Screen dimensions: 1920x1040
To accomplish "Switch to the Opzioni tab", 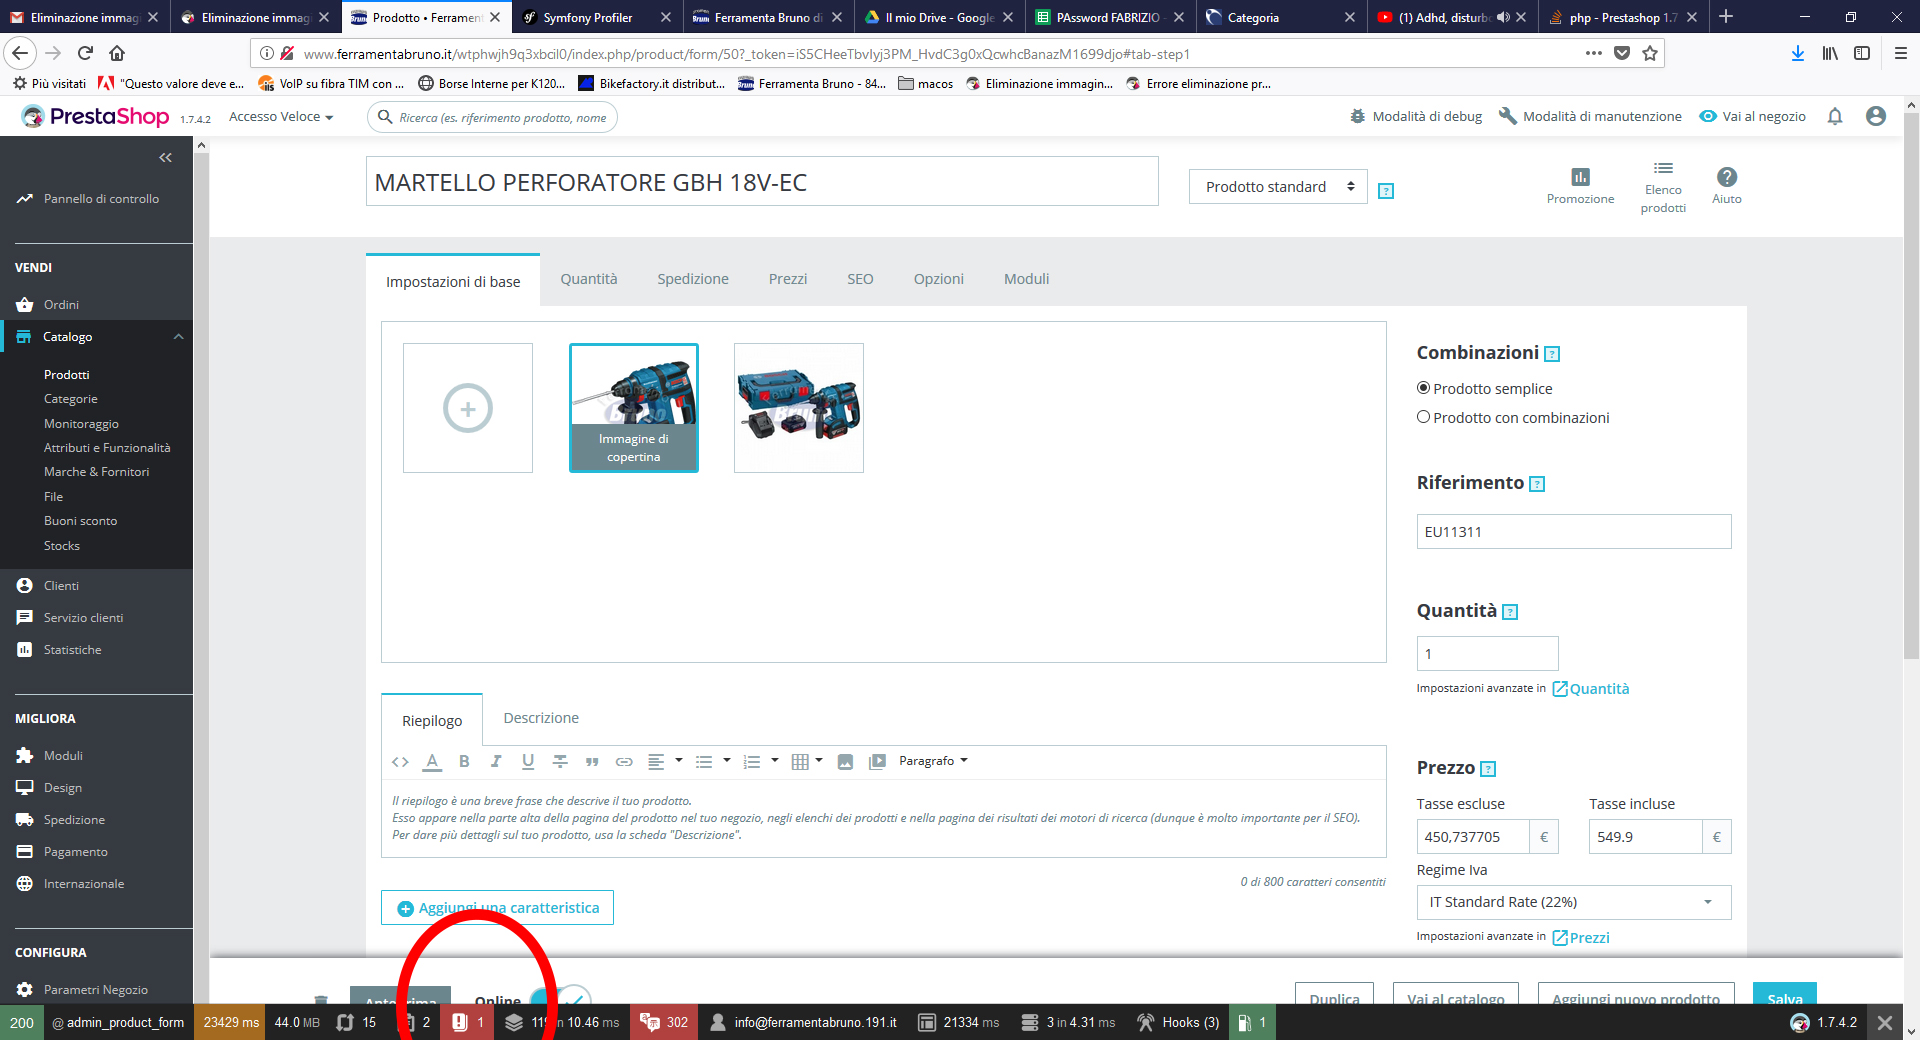I will coord(939,279).
